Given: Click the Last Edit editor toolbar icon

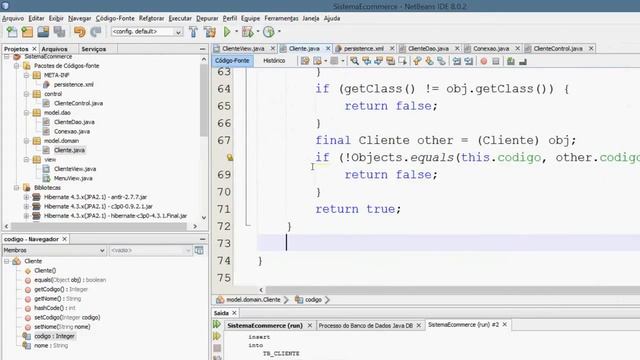Looking at the screenshot, I should pos(305,61).
